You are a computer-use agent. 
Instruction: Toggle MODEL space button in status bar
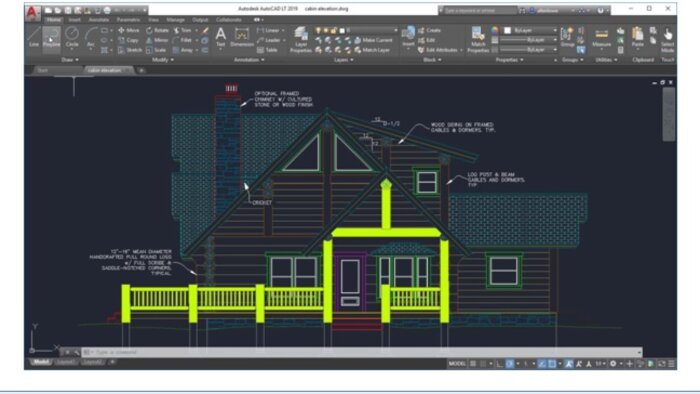click(457, 364)
